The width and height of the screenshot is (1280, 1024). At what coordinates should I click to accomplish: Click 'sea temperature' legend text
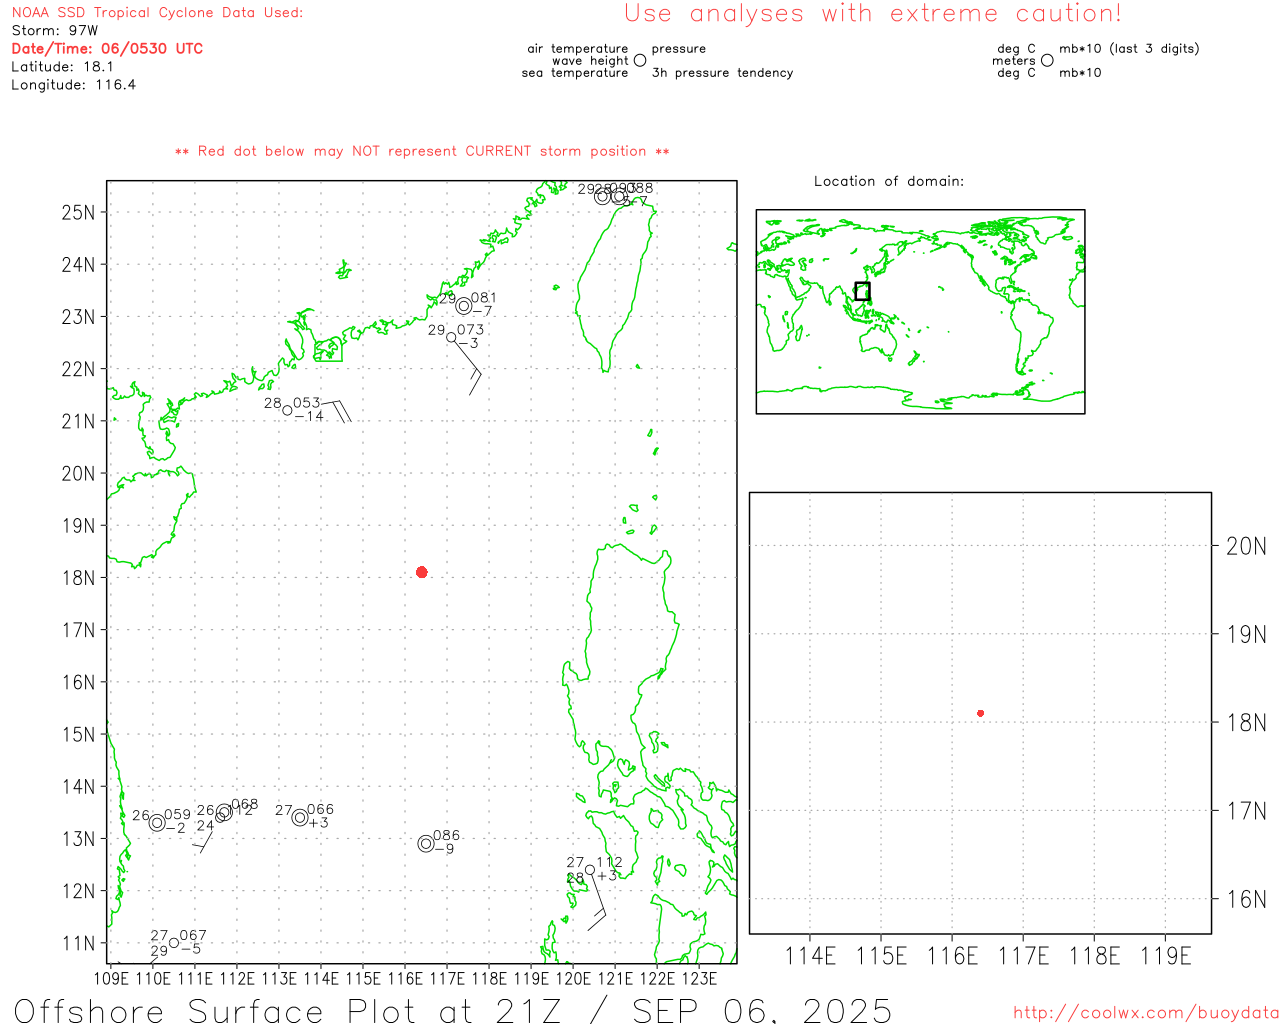pos(575,73)
